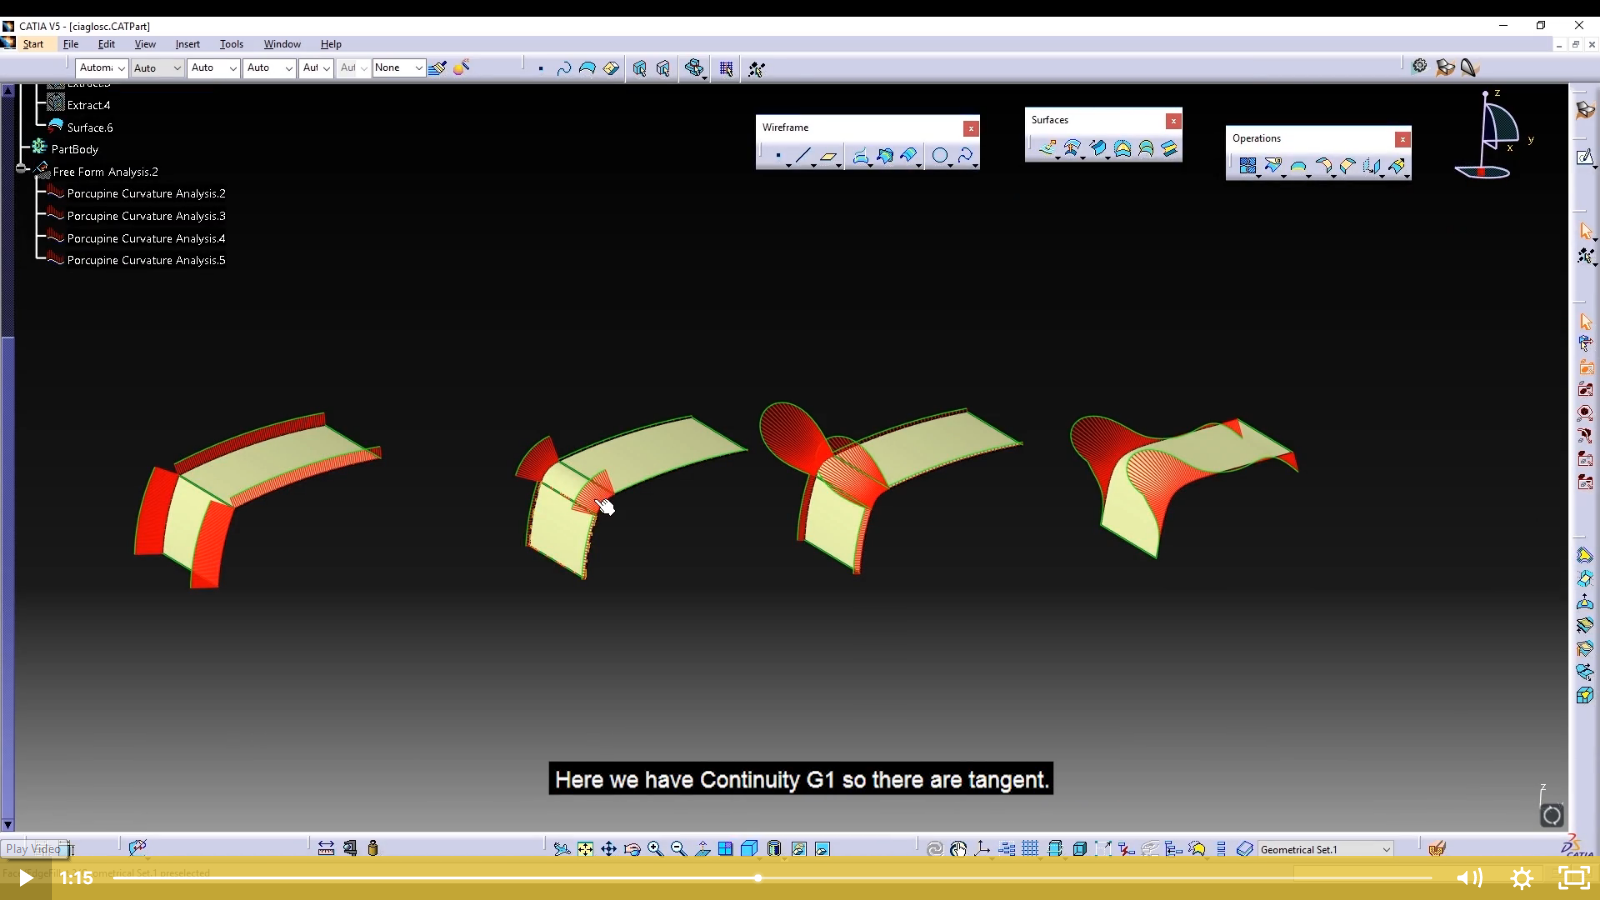Screen dimensions: 1600x900
Task: Select the Line tool in Wireframe toolbar
Action: click(803, 156)
